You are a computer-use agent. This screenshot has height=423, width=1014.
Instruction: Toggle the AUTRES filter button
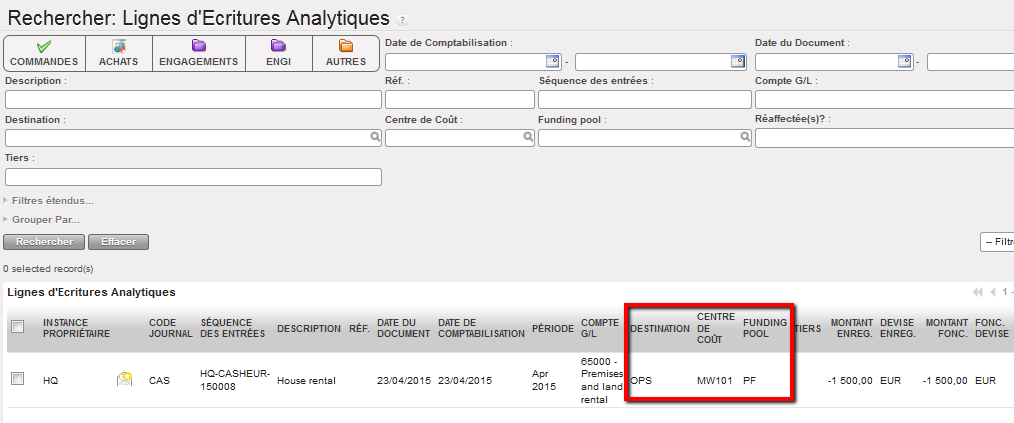346,54
